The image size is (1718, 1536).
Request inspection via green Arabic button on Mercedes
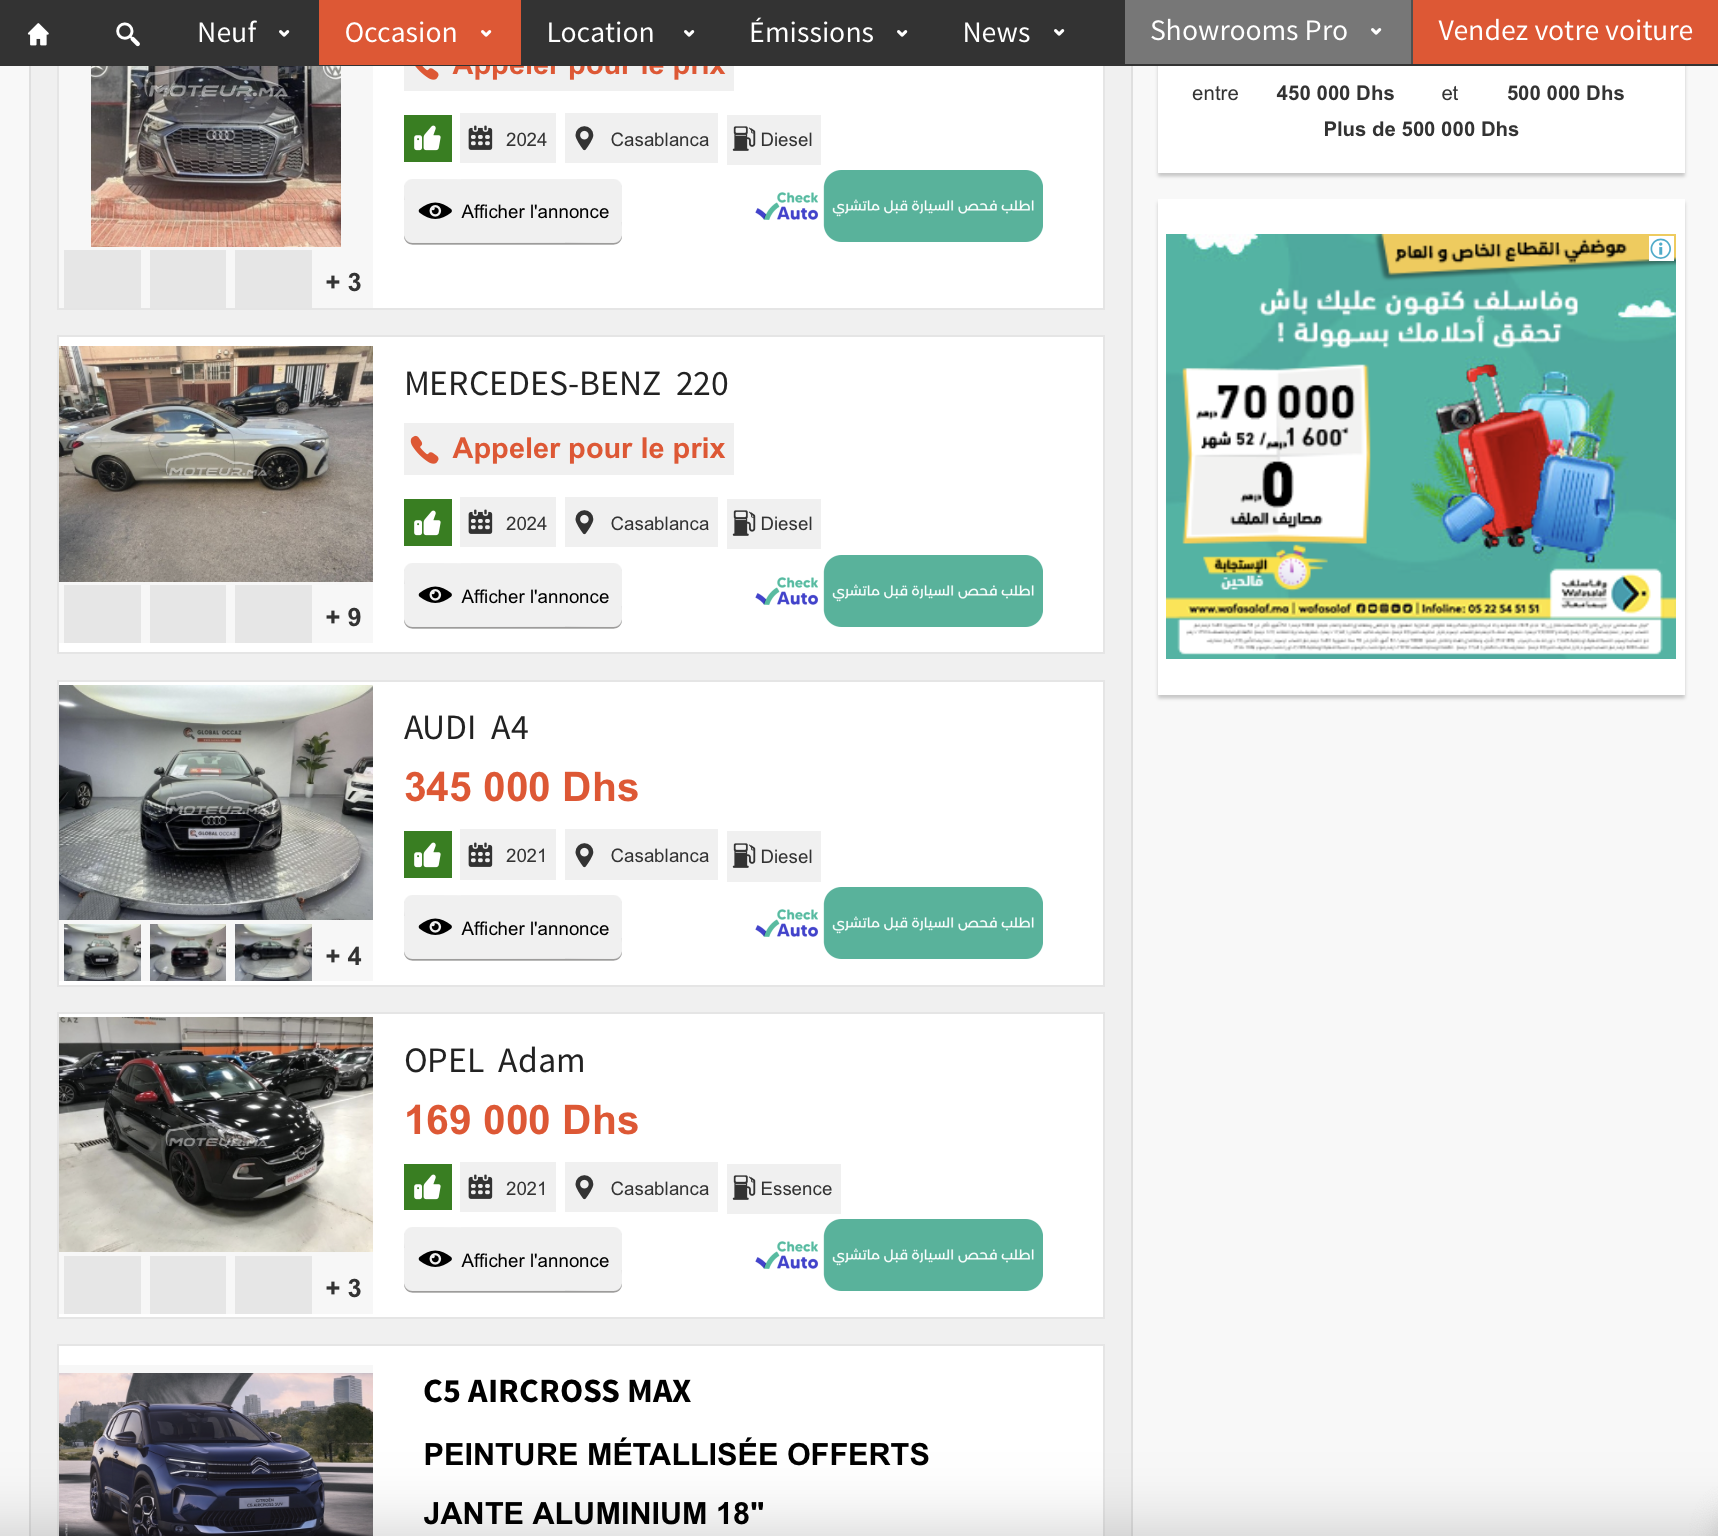pos(933,591)
